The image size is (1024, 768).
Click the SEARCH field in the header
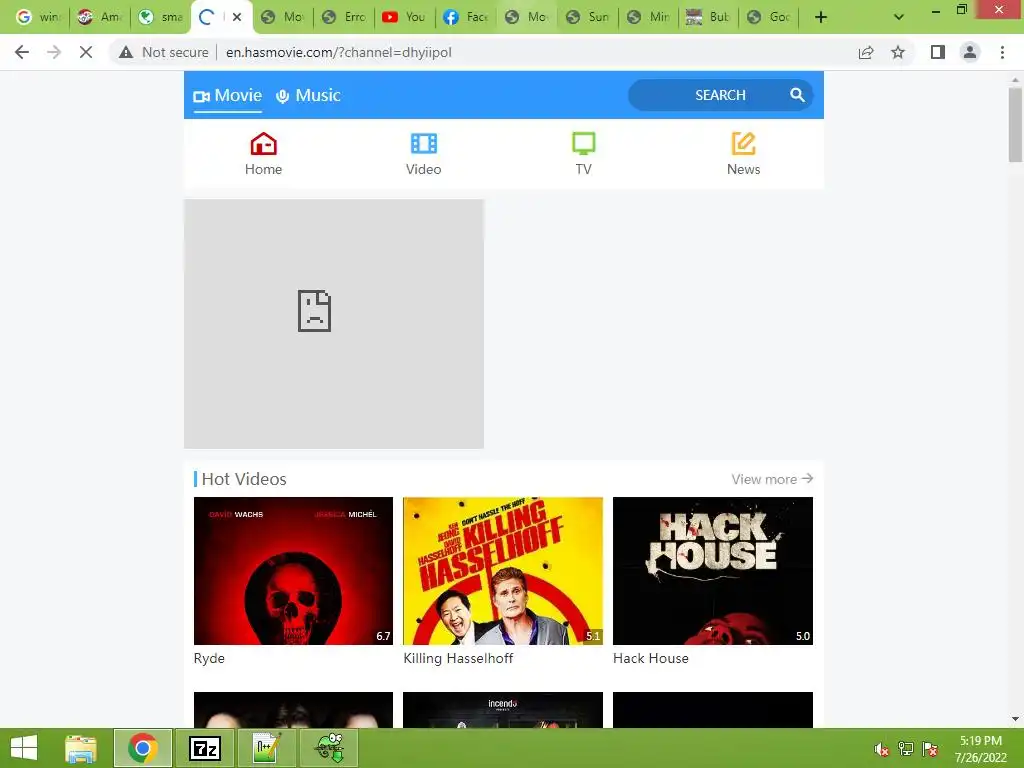[720, 95]
